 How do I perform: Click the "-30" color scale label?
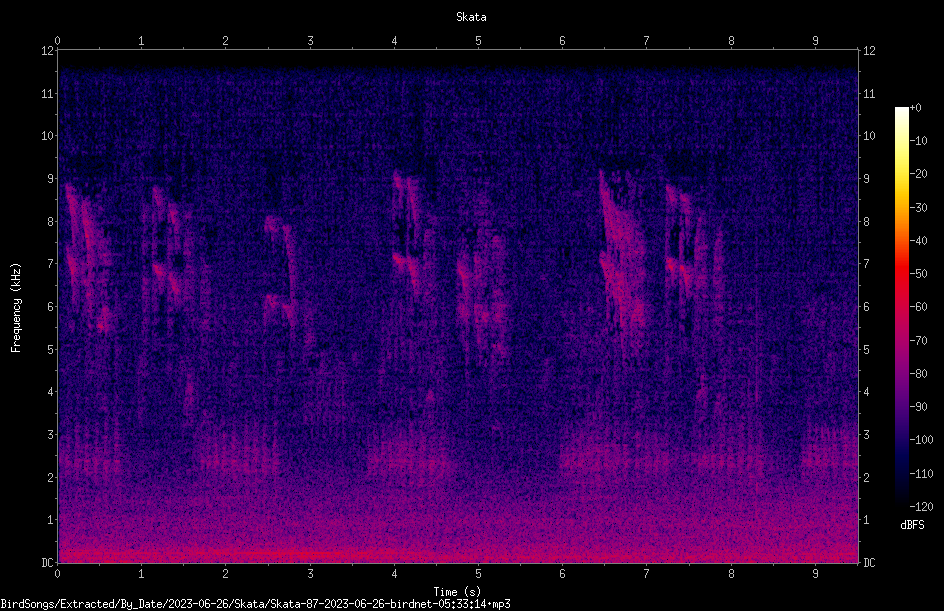[x=918, y=208]
